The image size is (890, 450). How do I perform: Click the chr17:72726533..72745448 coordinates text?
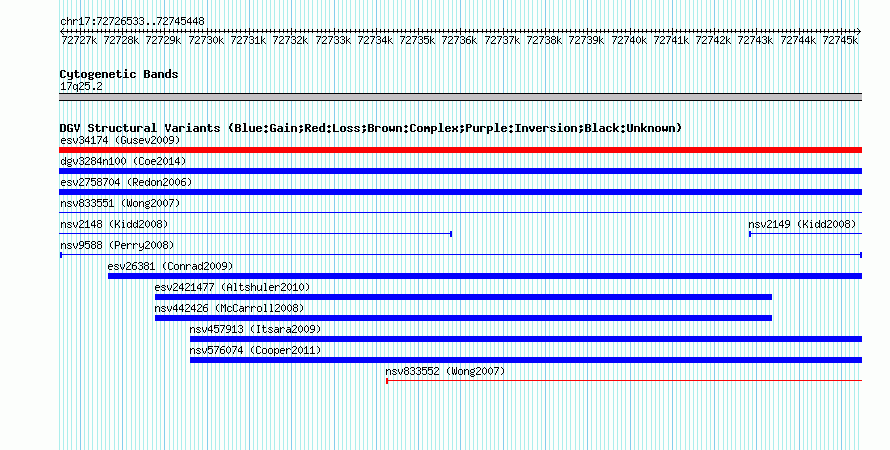pos(132,21)
